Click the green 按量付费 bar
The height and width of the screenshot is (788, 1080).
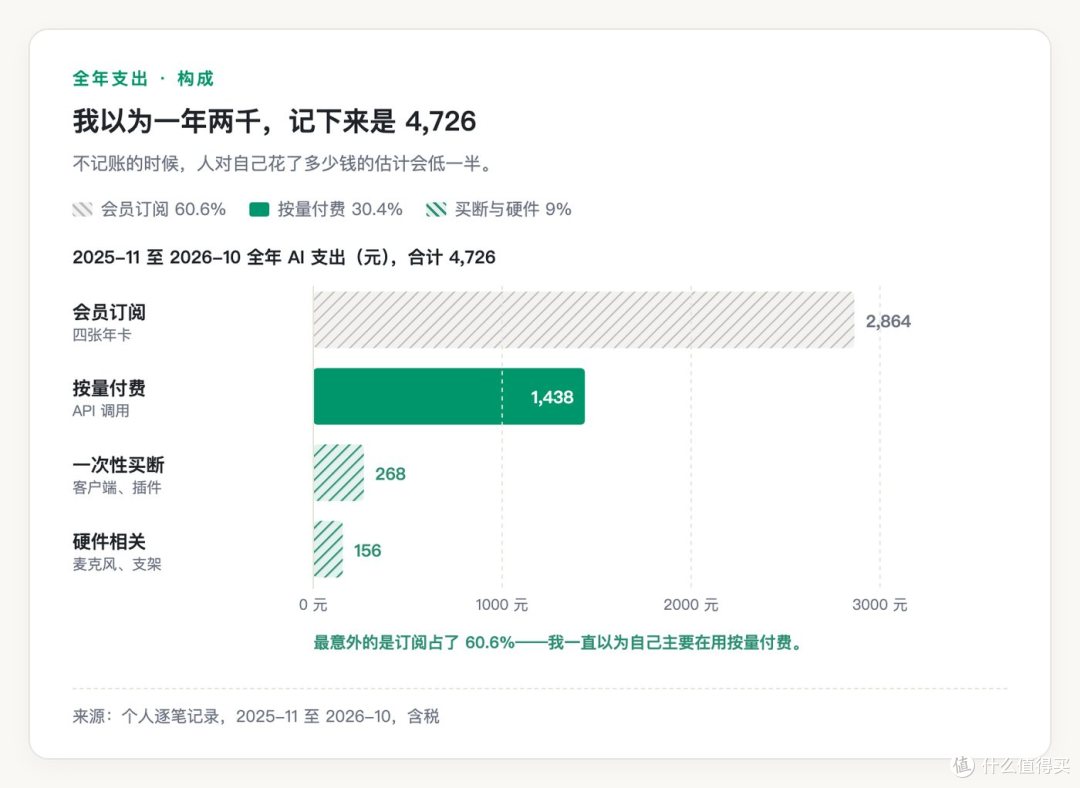click(x=449, y=396)
